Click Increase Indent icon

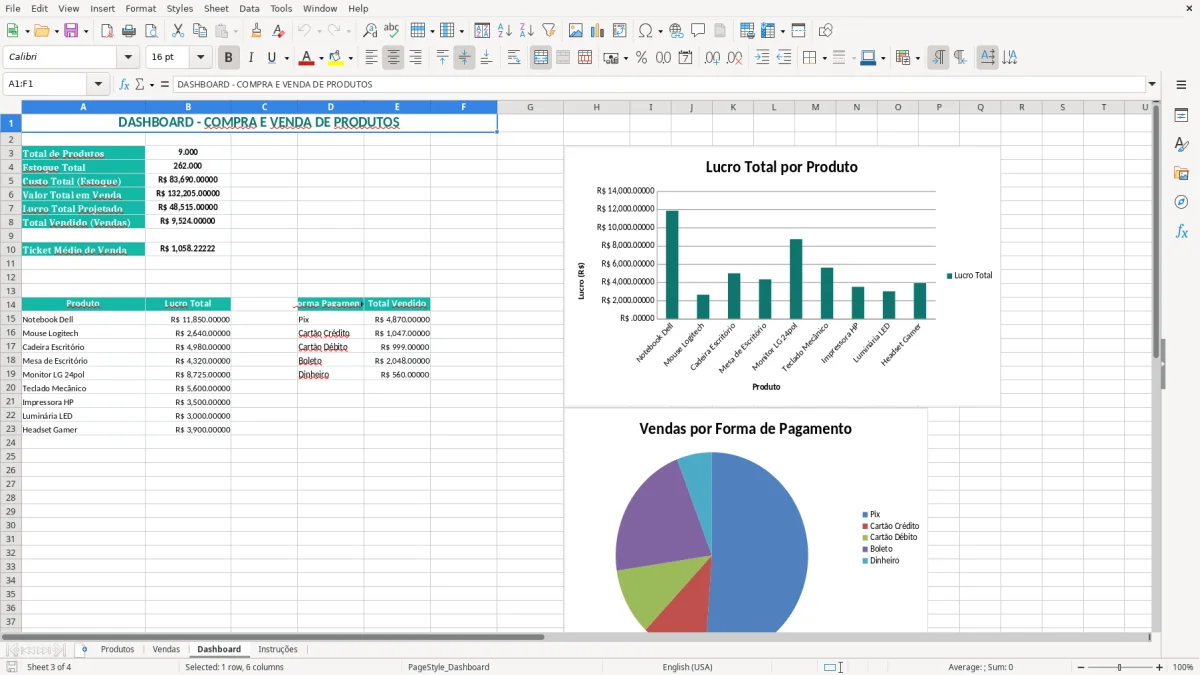[762, 58]
